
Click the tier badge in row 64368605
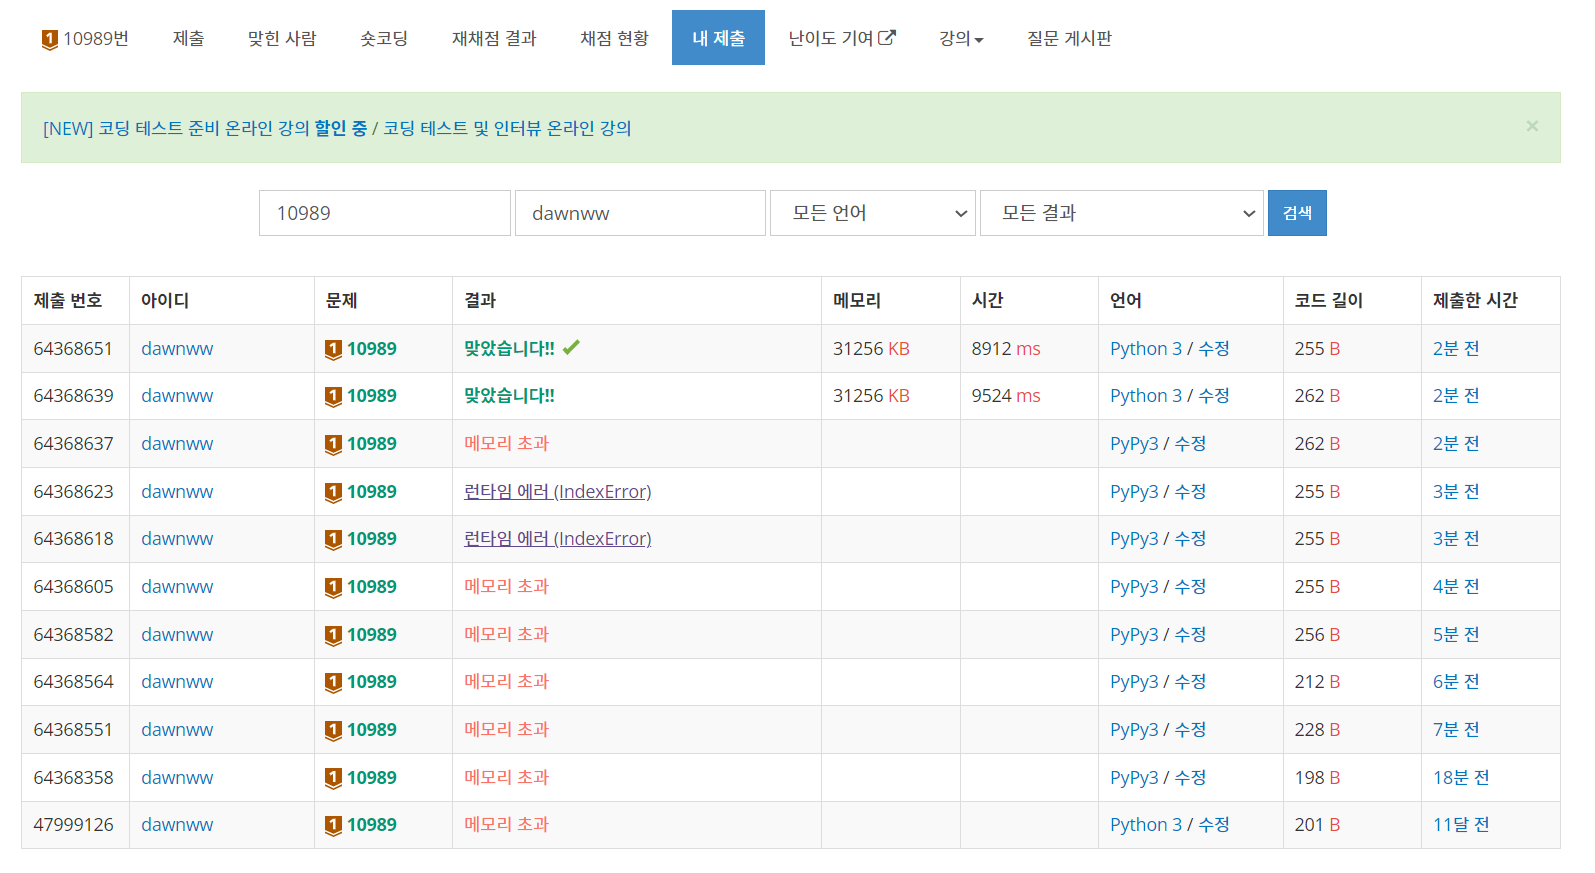pyautogui.click(x=334, y=587)
